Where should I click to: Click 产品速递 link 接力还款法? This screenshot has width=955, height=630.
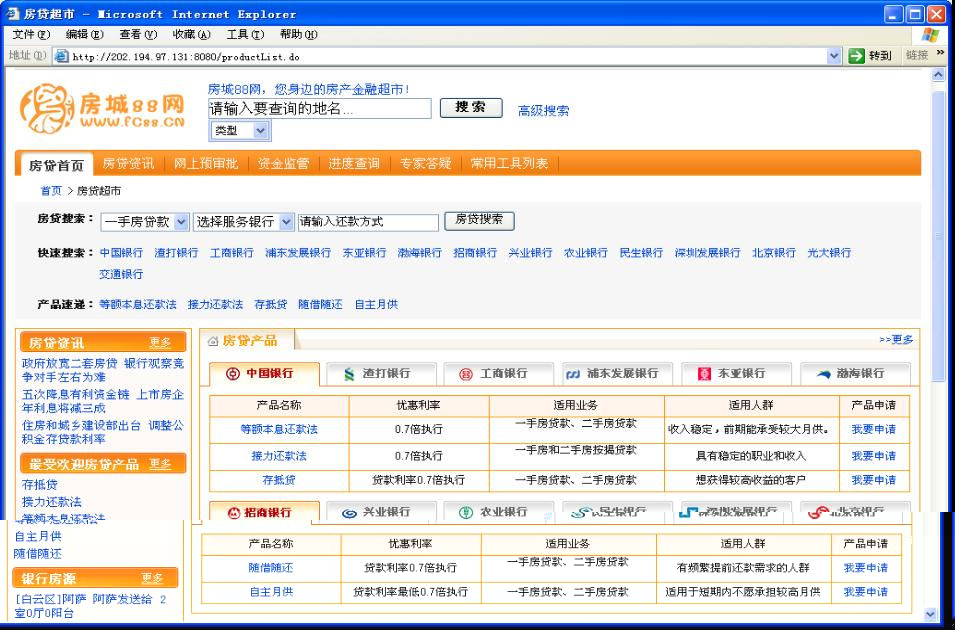point(215,304)
